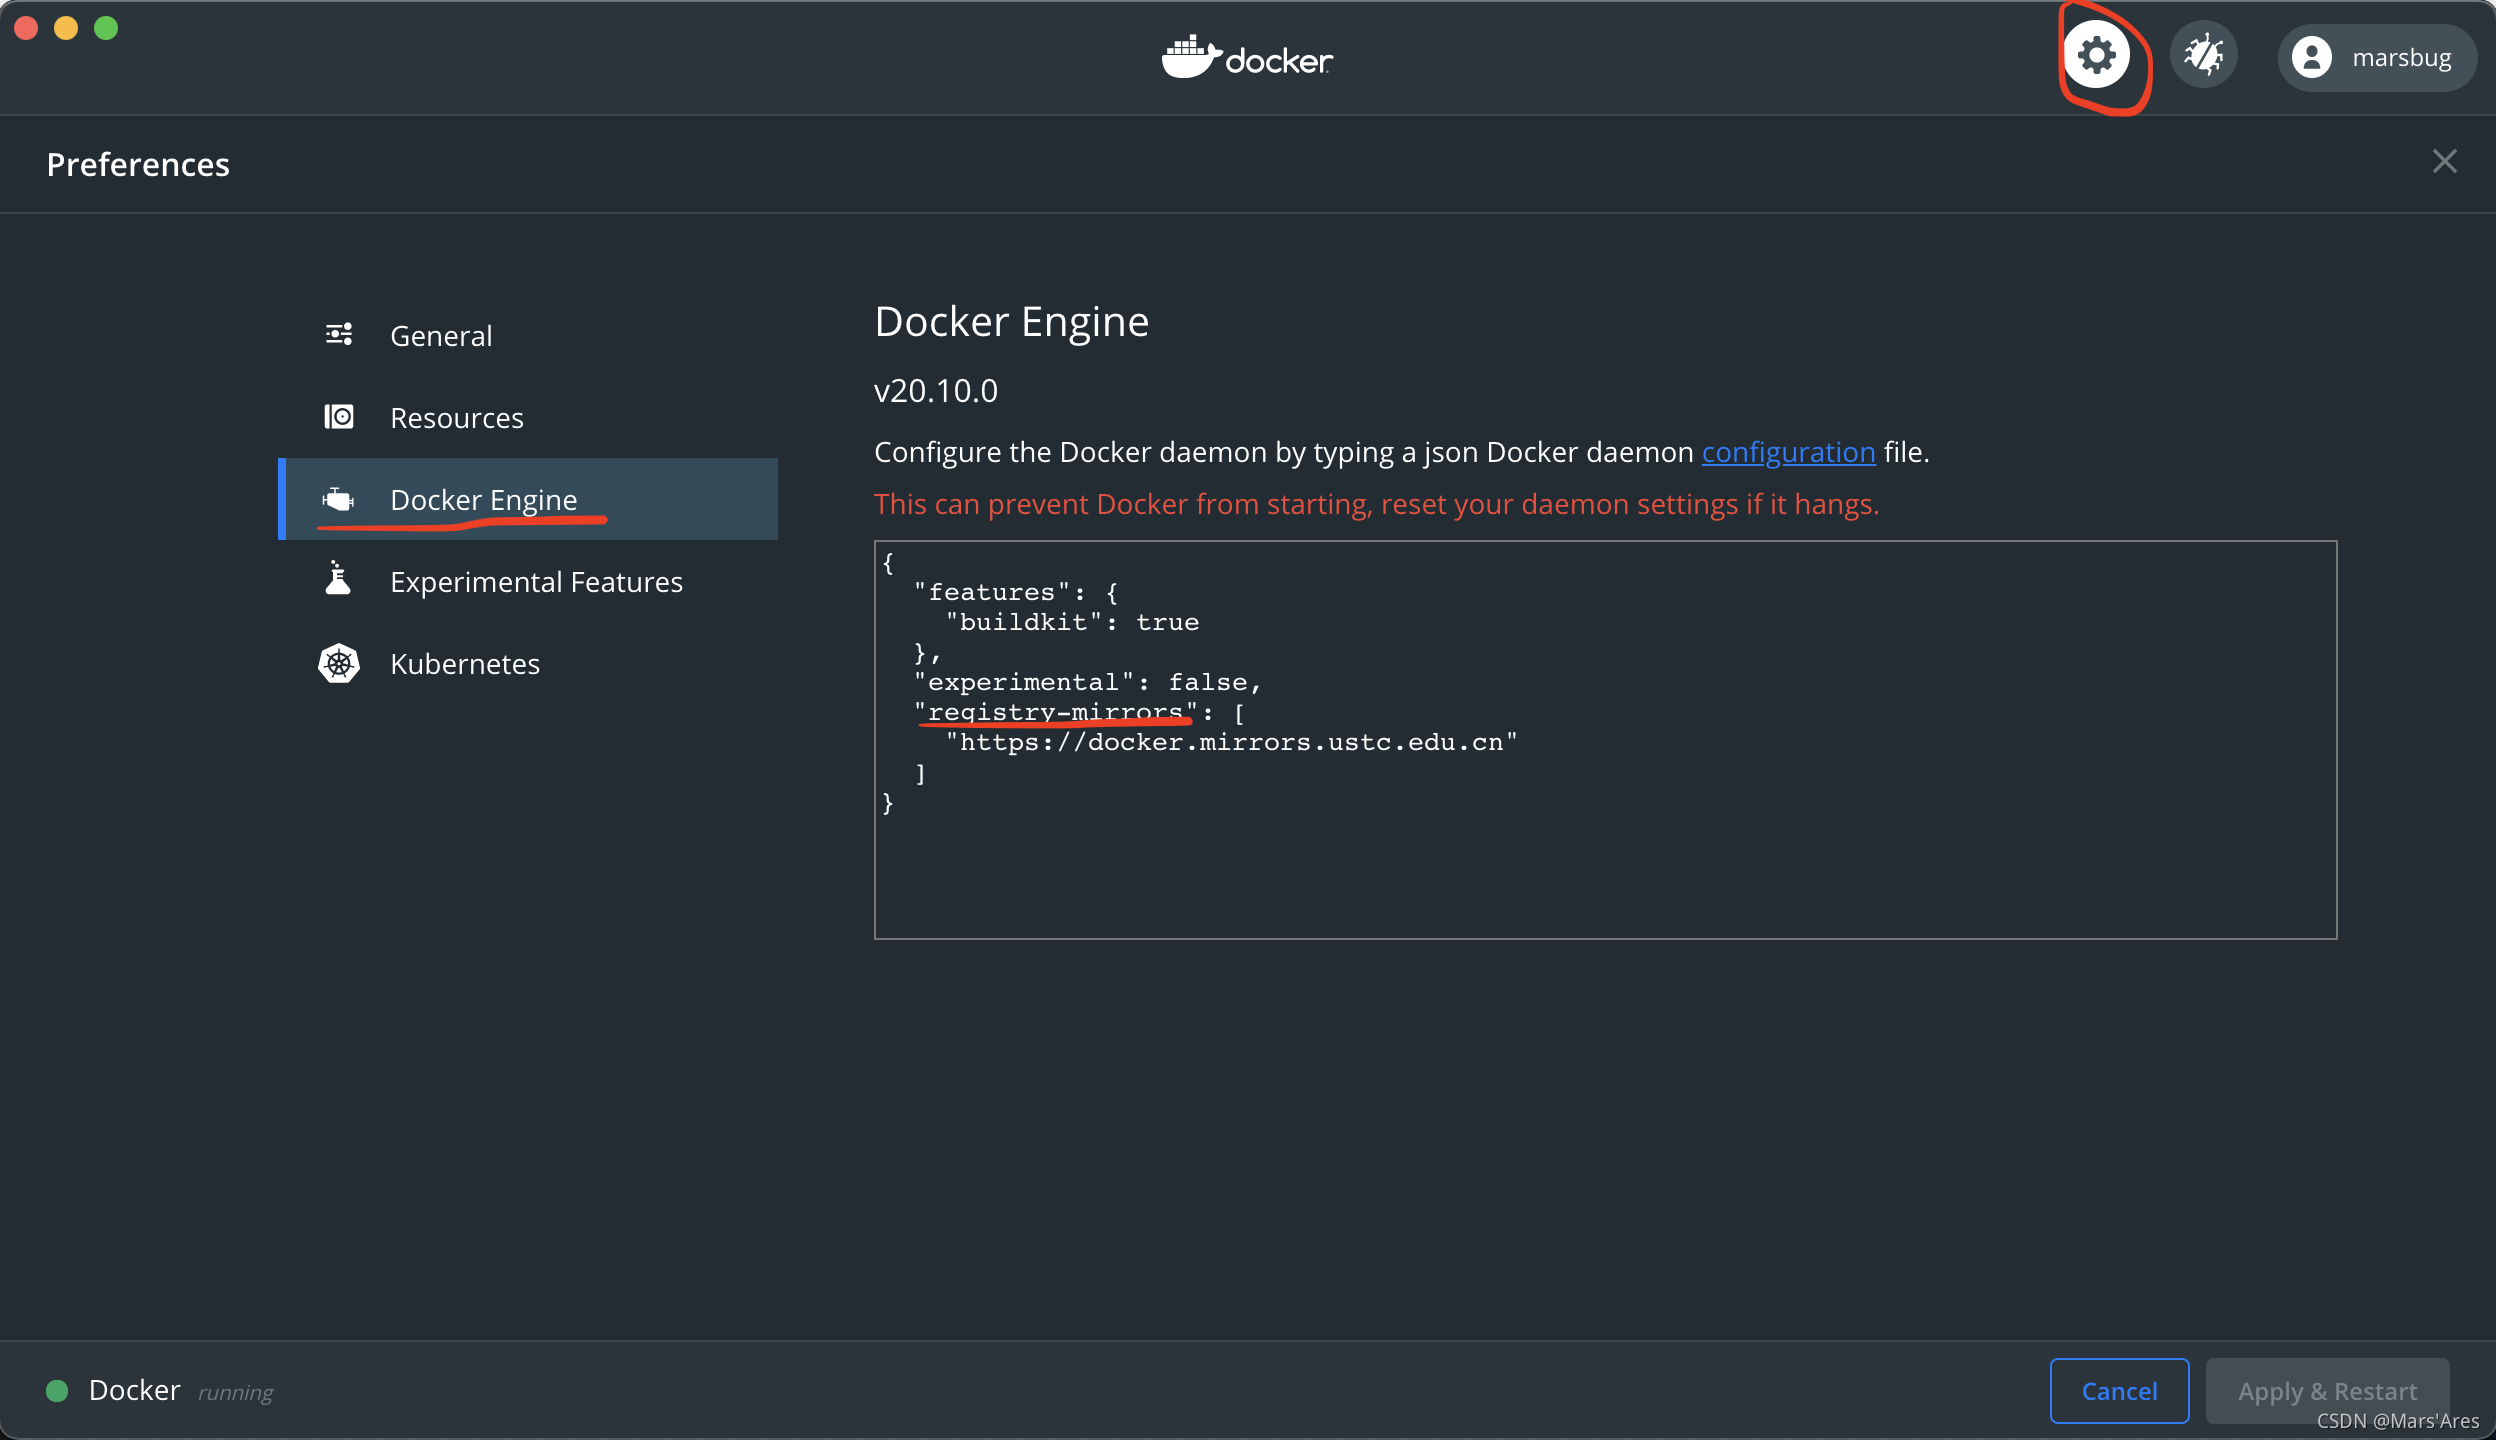2496x1440 pixels.
Task: Select the Experimental Features flask icon
Action: point(338,578)
